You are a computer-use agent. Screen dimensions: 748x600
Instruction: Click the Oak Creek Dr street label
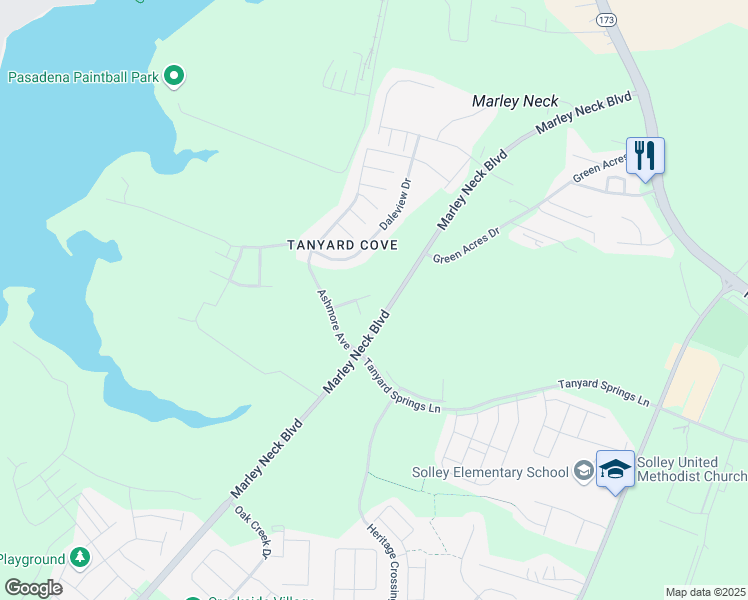(x=253, y=532)
